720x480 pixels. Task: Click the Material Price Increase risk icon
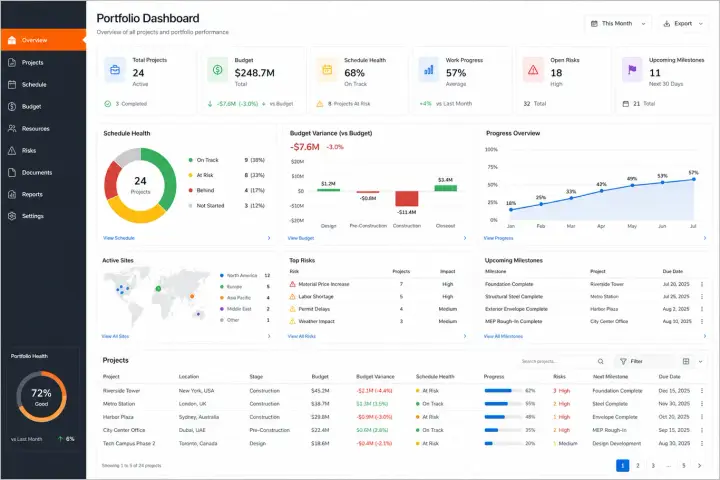click(292, 284)
